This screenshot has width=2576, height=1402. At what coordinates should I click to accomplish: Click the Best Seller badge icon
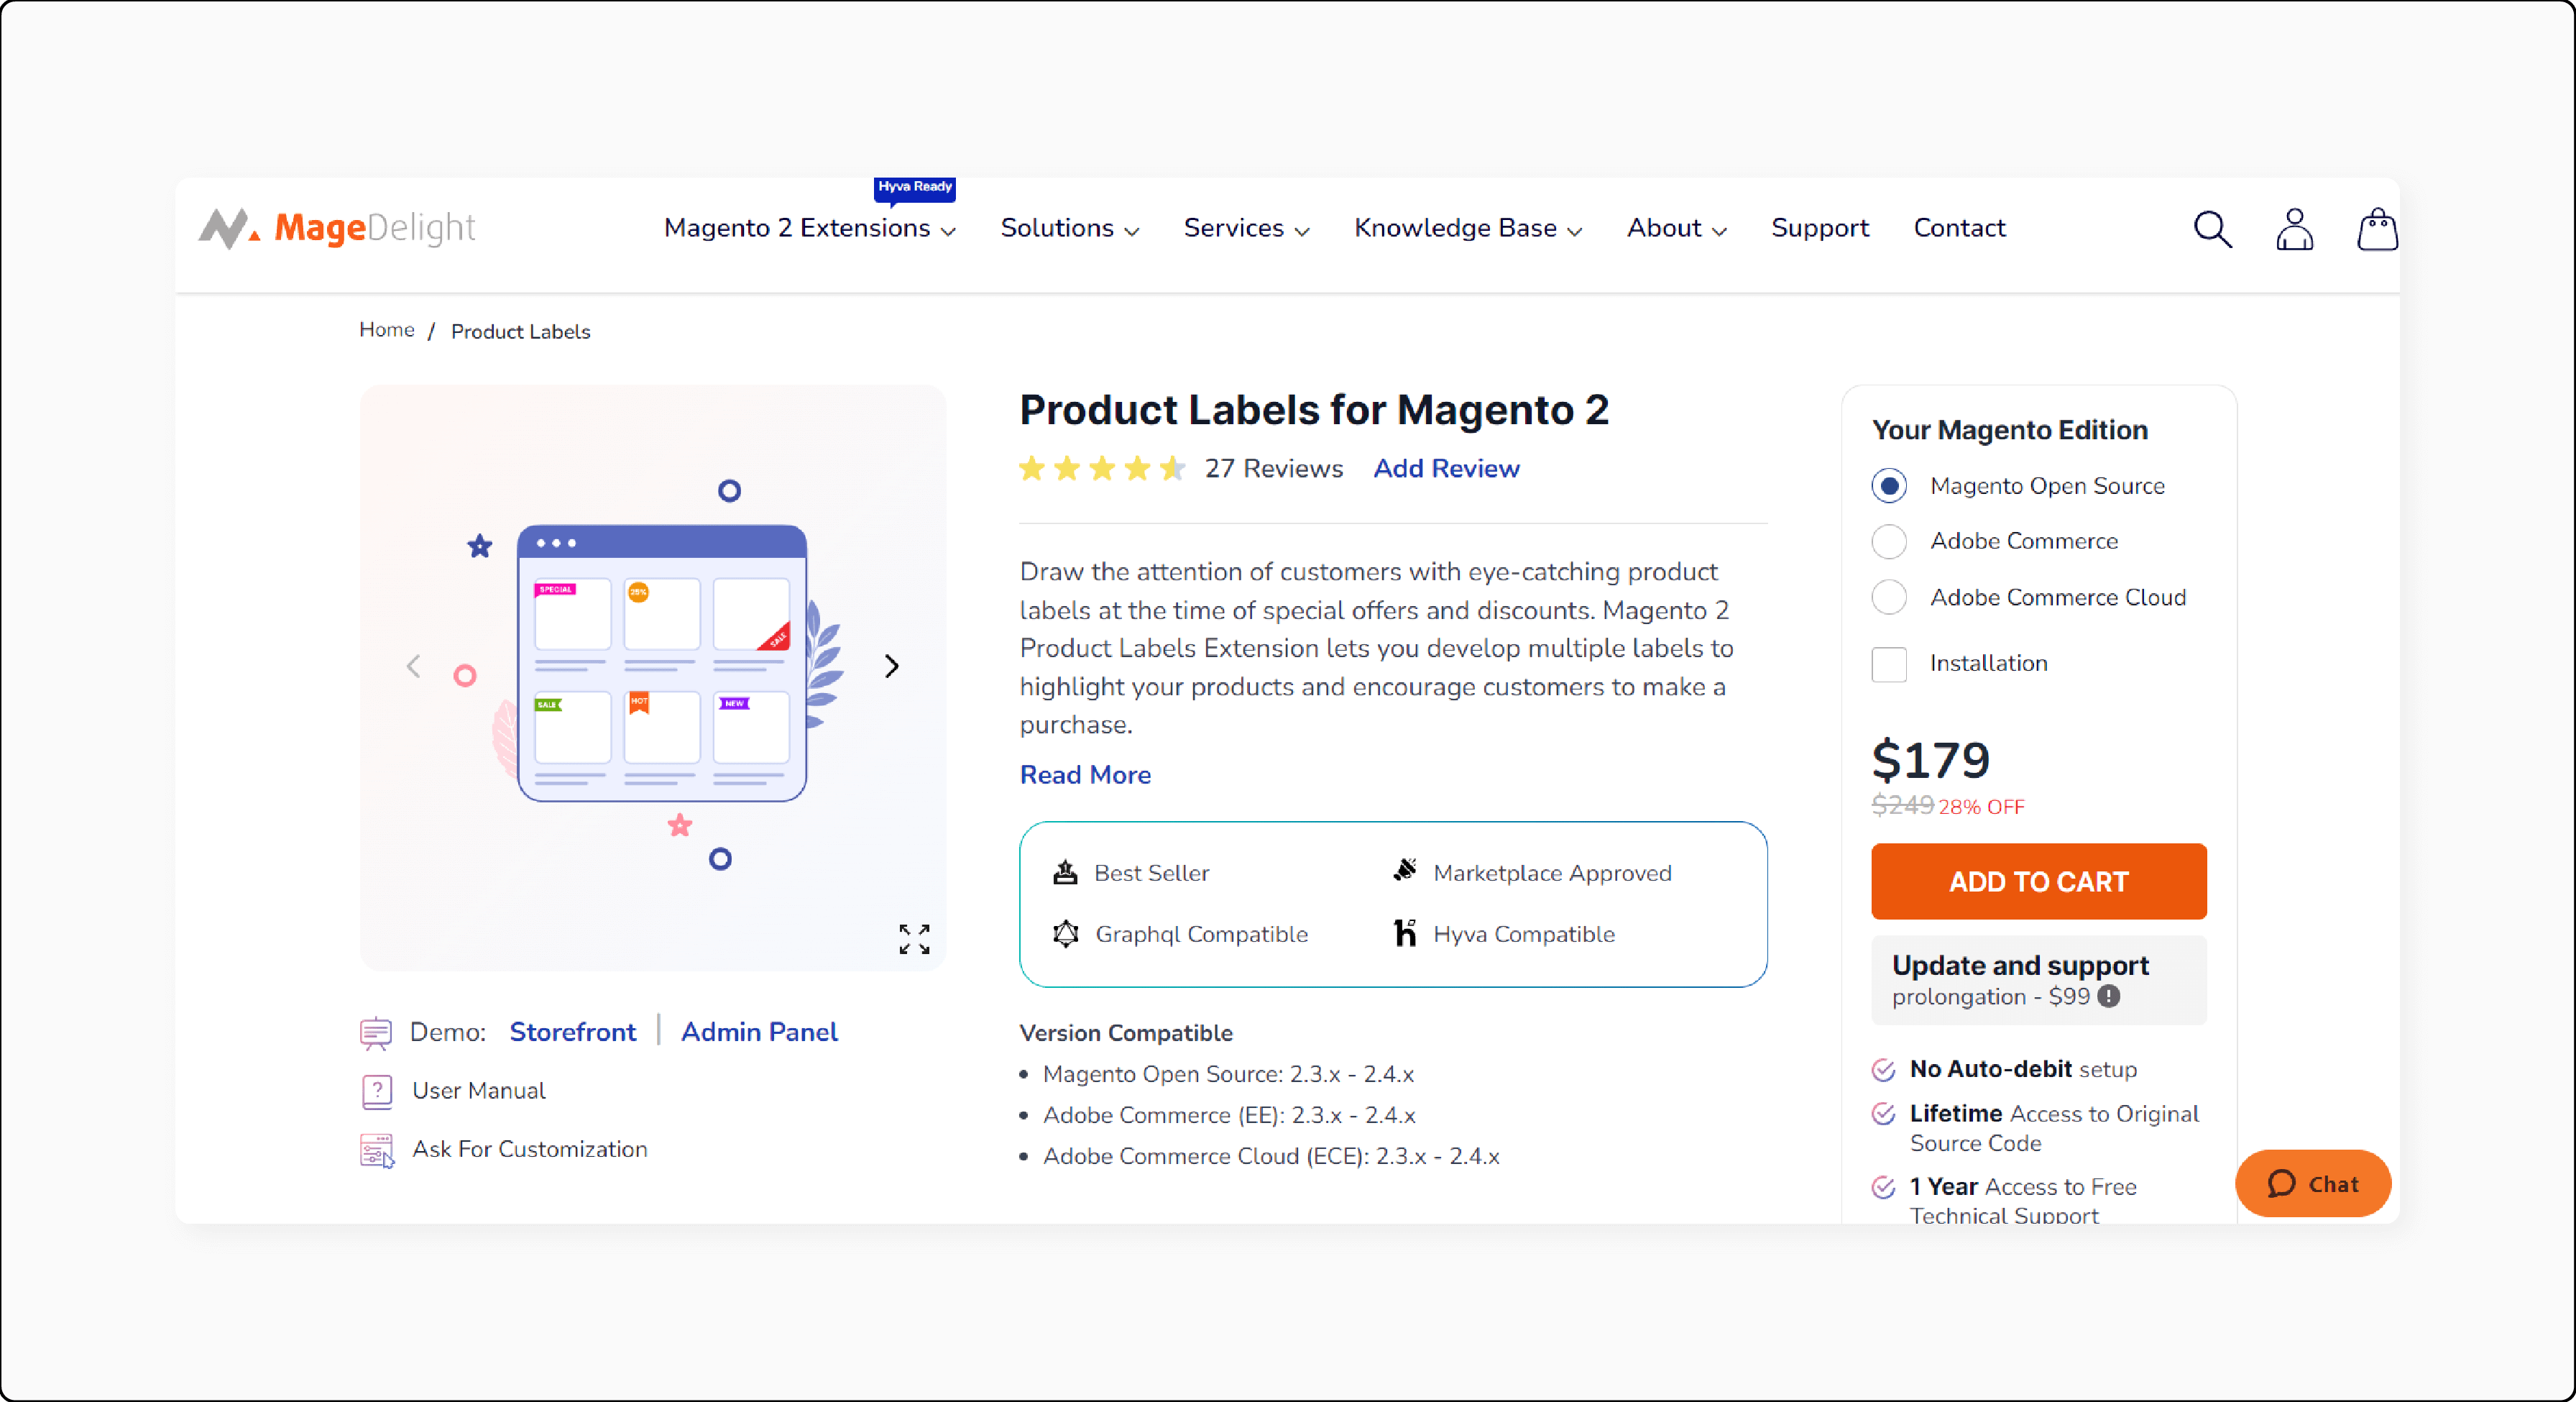(x=1063, y=872)
